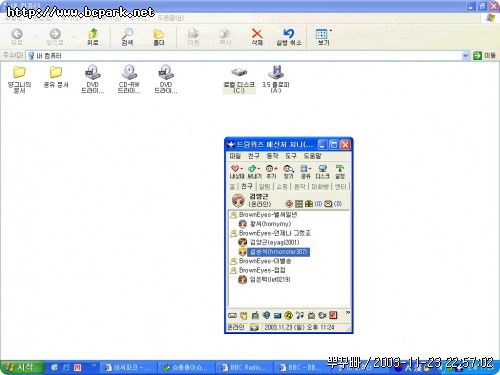Switch to the 홈 tab in messenger
This screenshot has width=500, height=375.
coord(232,187)
